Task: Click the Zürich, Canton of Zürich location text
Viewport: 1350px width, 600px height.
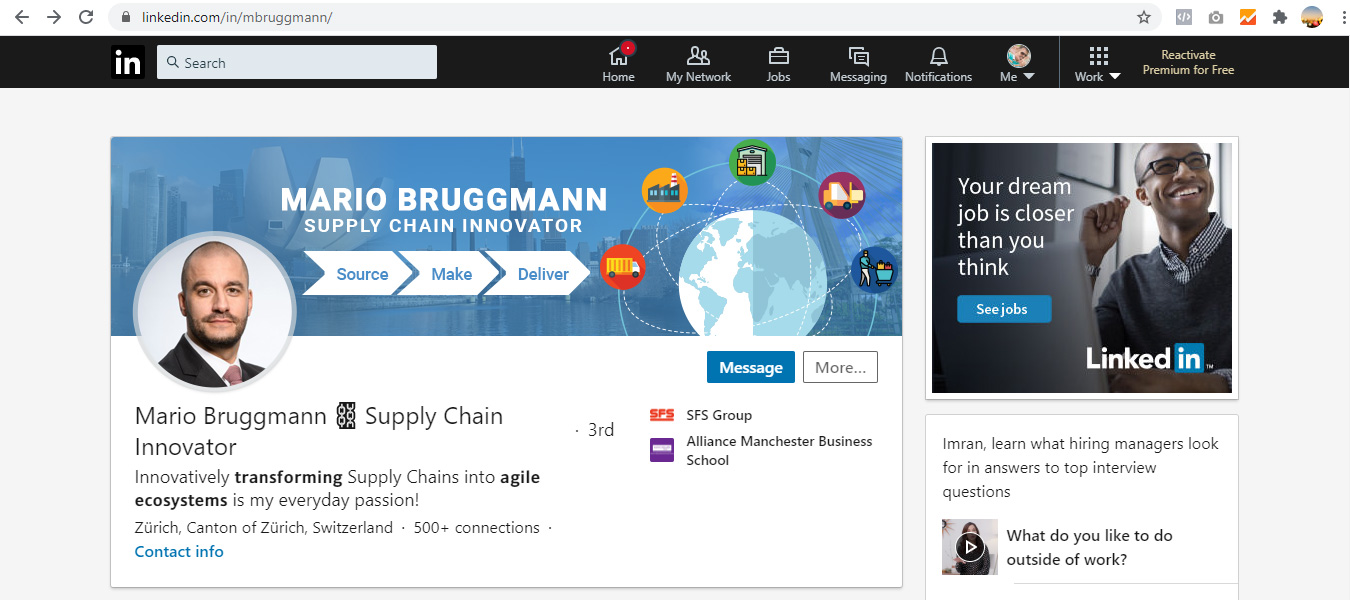Action: pyautogui.click(x=264, y=527)
